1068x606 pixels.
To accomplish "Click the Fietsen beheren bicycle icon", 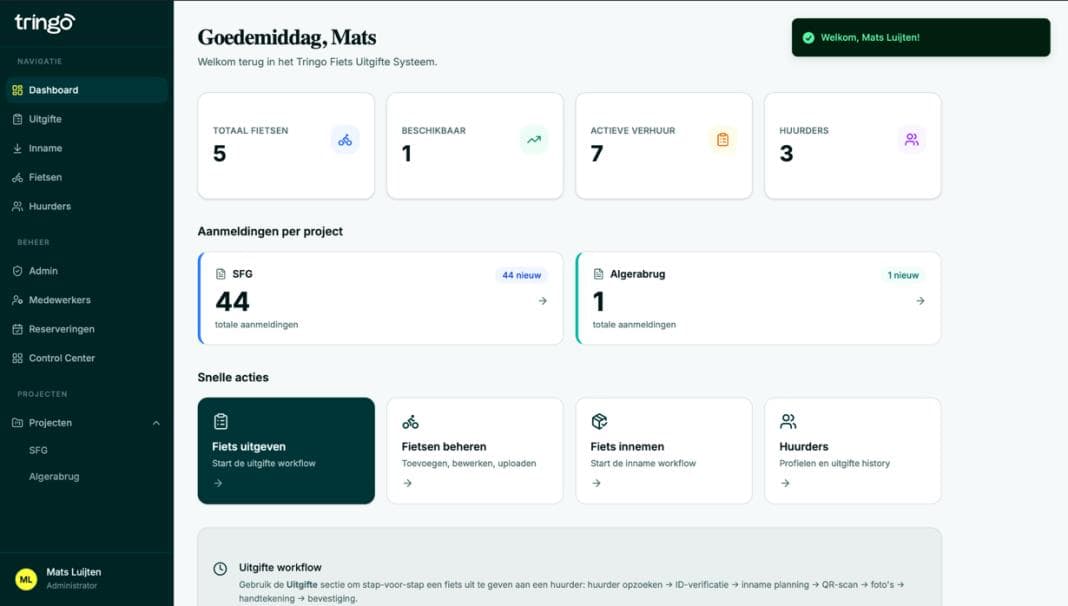I will (410, 421).
